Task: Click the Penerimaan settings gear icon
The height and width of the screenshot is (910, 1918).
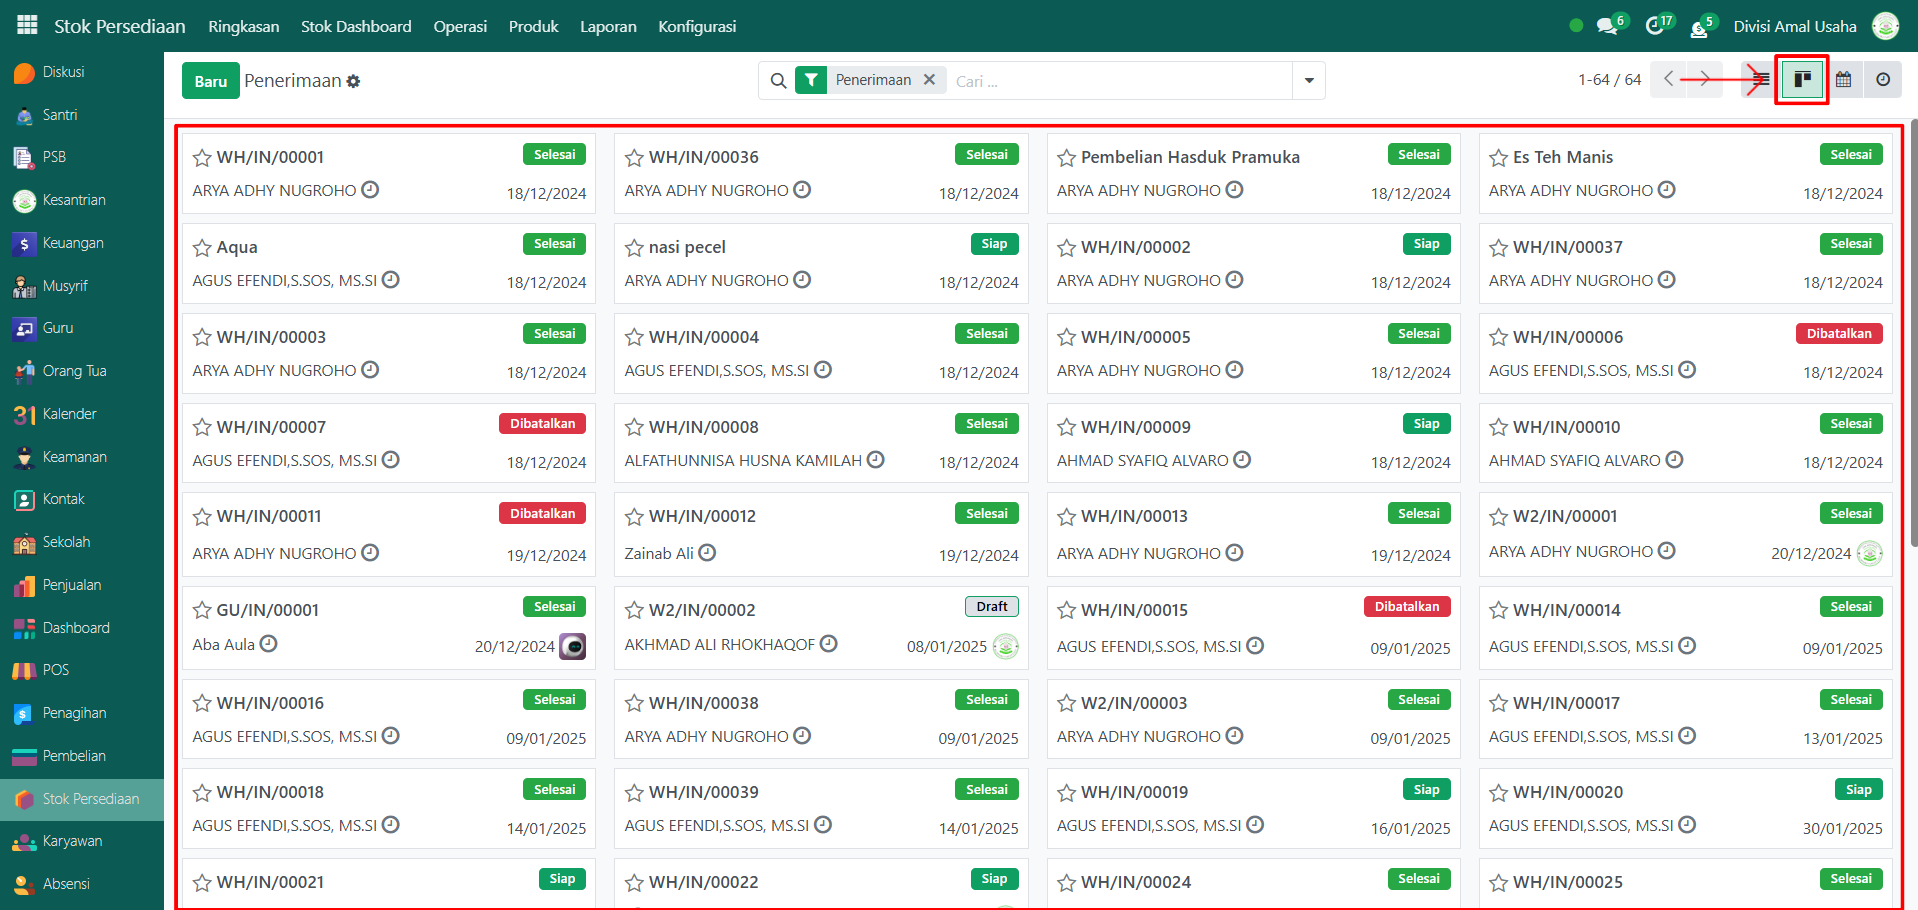Action: (x=354, y=82)
